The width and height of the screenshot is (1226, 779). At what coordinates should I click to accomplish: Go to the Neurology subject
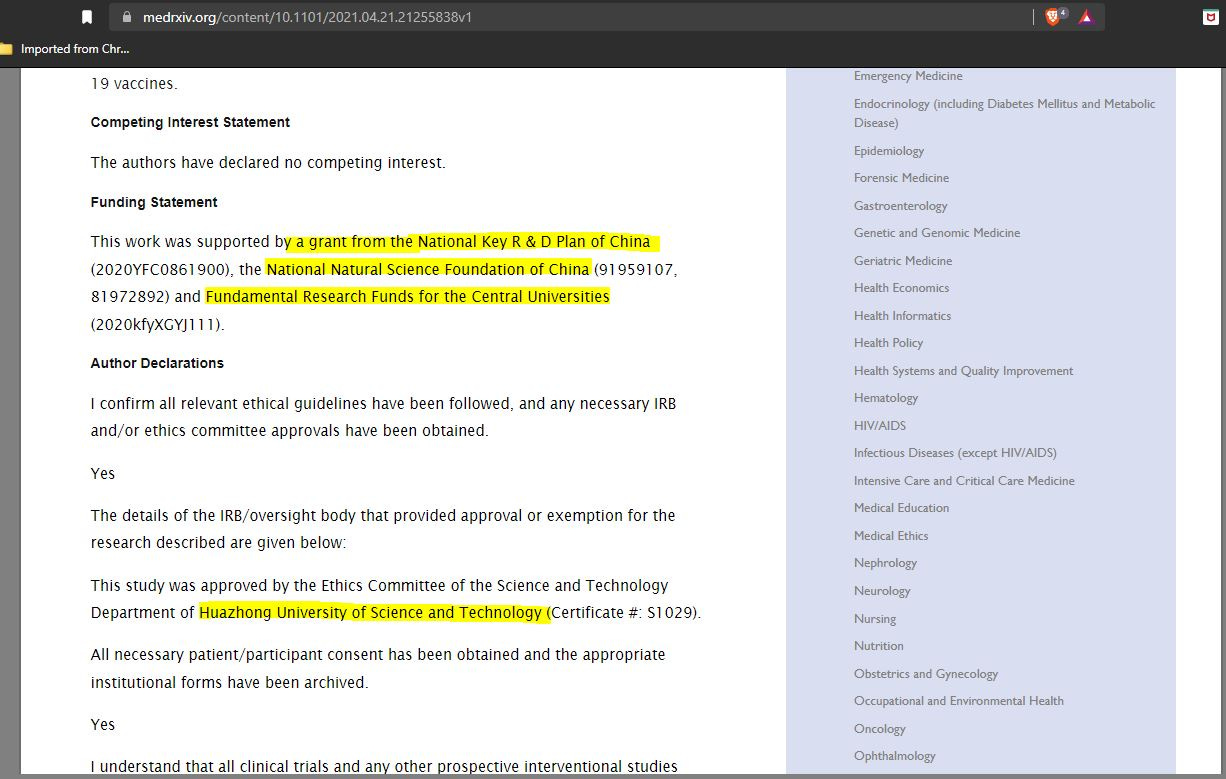pos(882,591)
